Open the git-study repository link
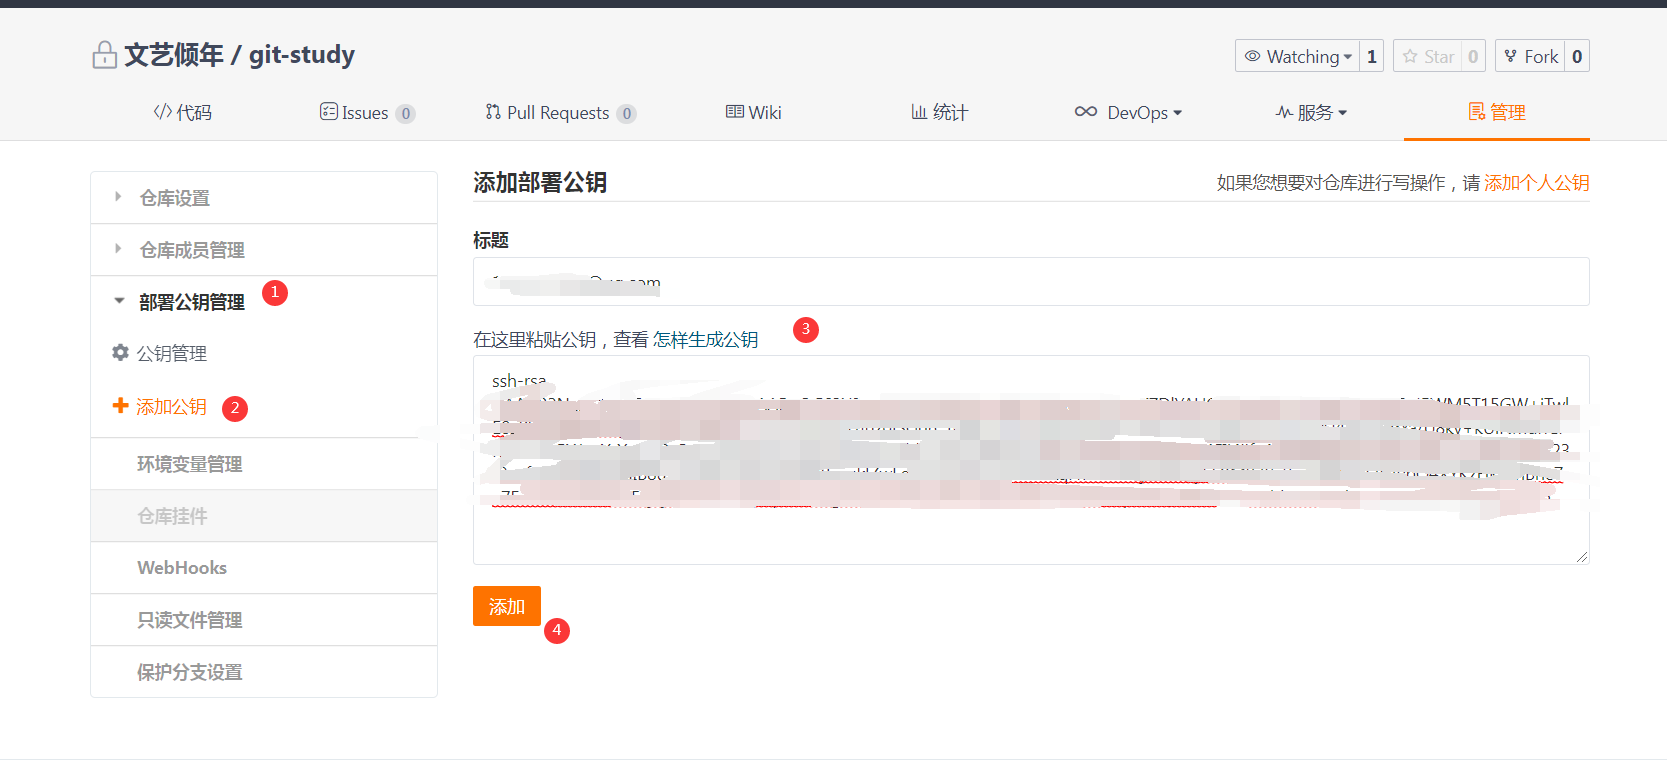Screen dimensions: 1667x760 pos(302,54)
